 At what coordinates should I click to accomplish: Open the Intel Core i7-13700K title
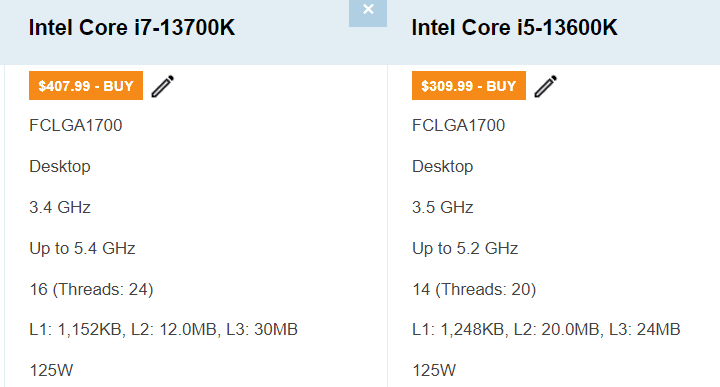132,28
